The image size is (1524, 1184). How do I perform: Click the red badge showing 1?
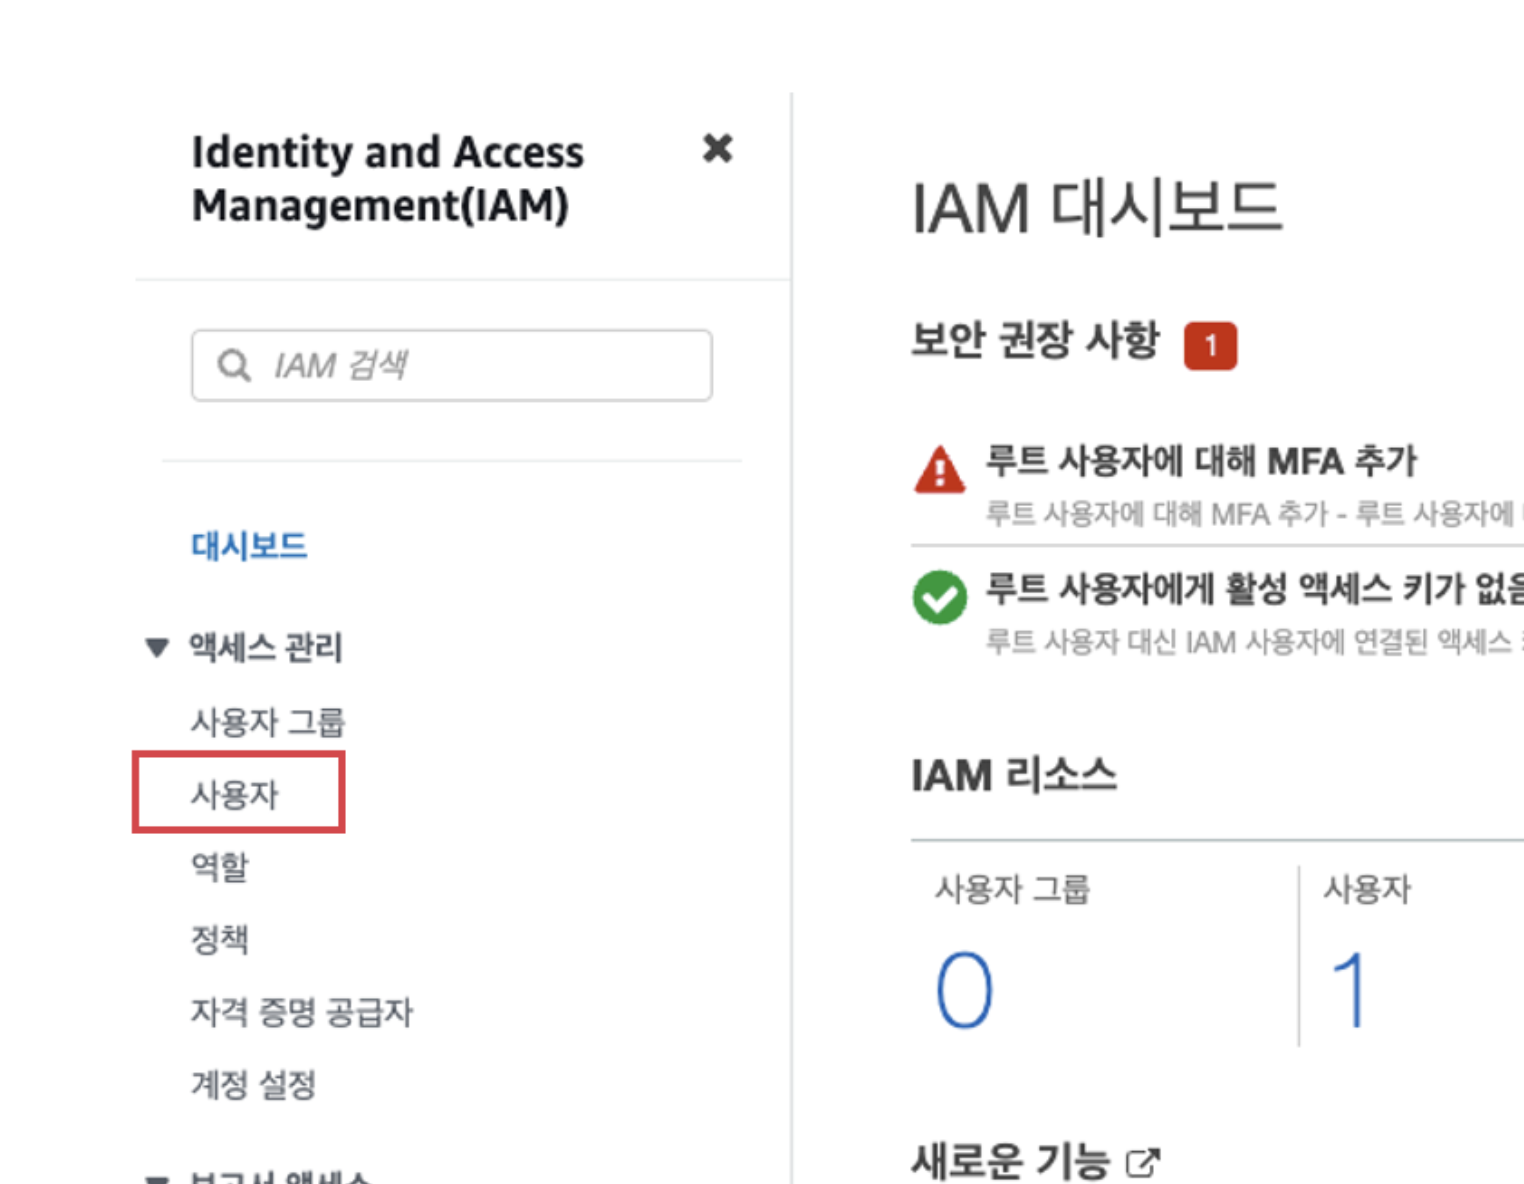(x=1210, y=346)
